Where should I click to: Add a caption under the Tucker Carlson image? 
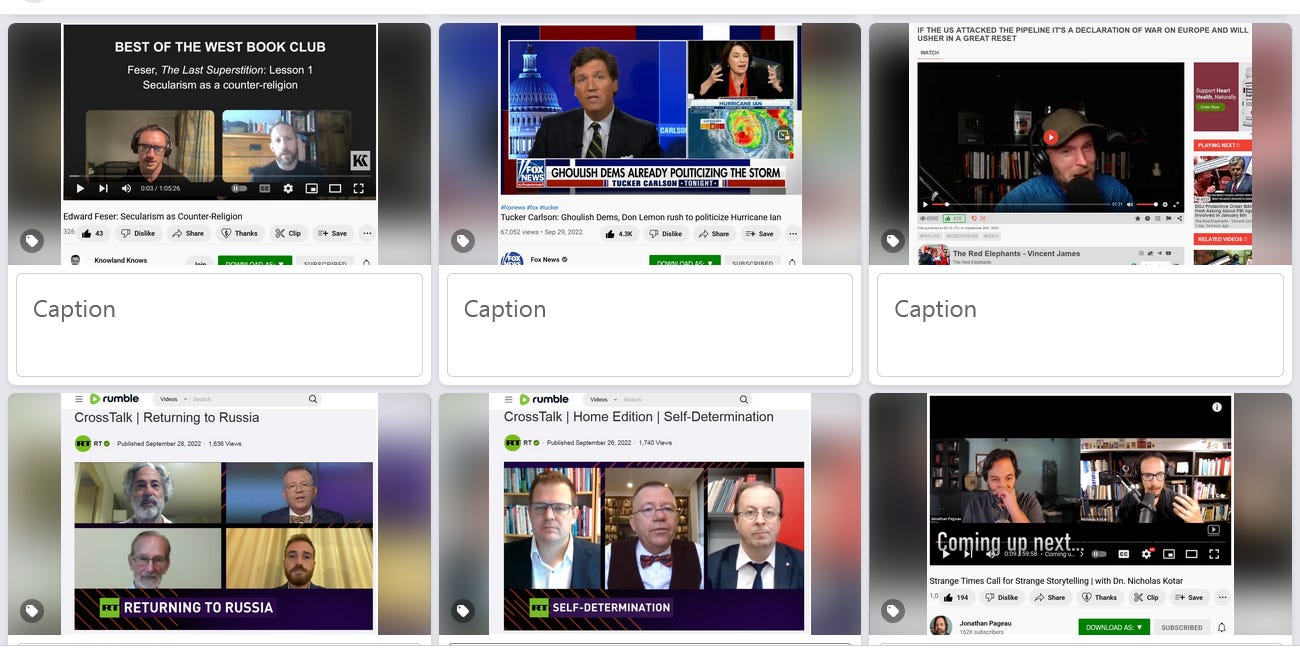click(x=650, y=325)
